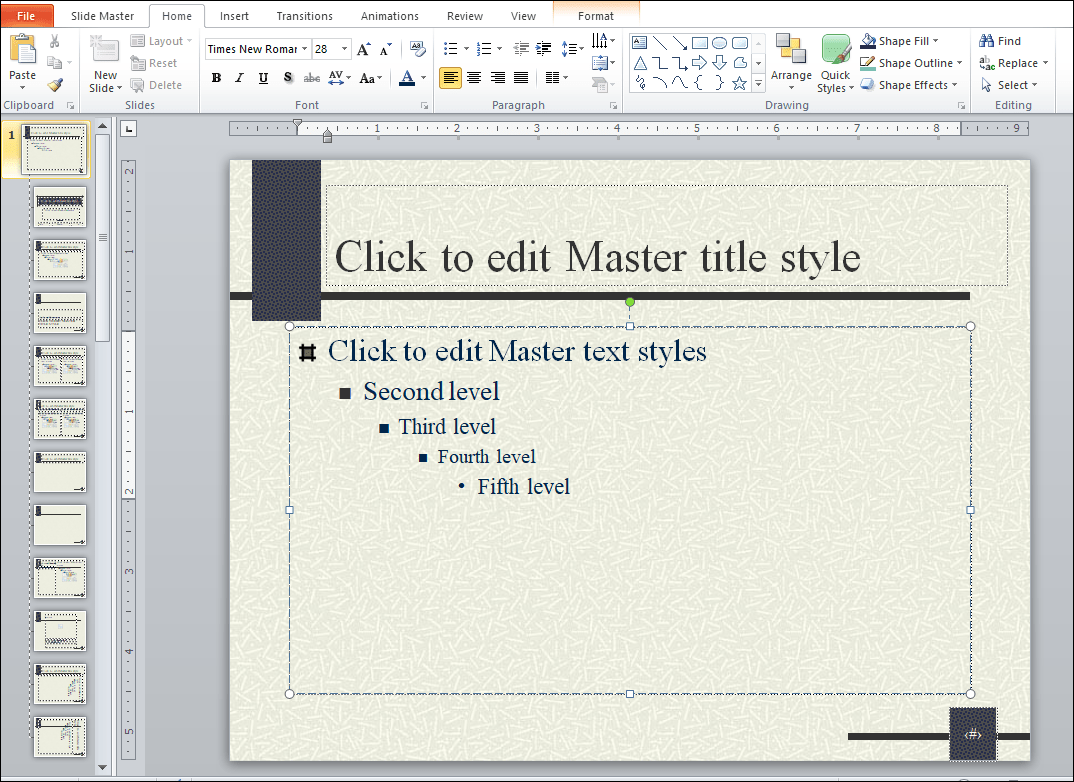Open the Transitions ribbon tab
The height and width of the screenshot is (782, 1074).
[x=304, y=16]
